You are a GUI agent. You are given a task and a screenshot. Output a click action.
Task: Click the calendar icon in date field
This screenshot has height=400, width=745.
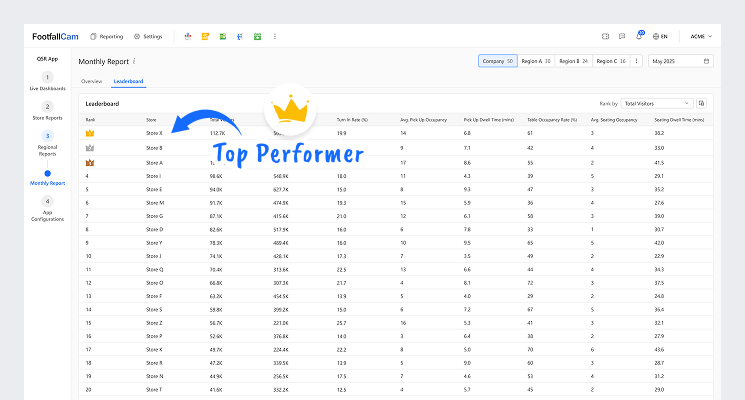tap(706, 61)
